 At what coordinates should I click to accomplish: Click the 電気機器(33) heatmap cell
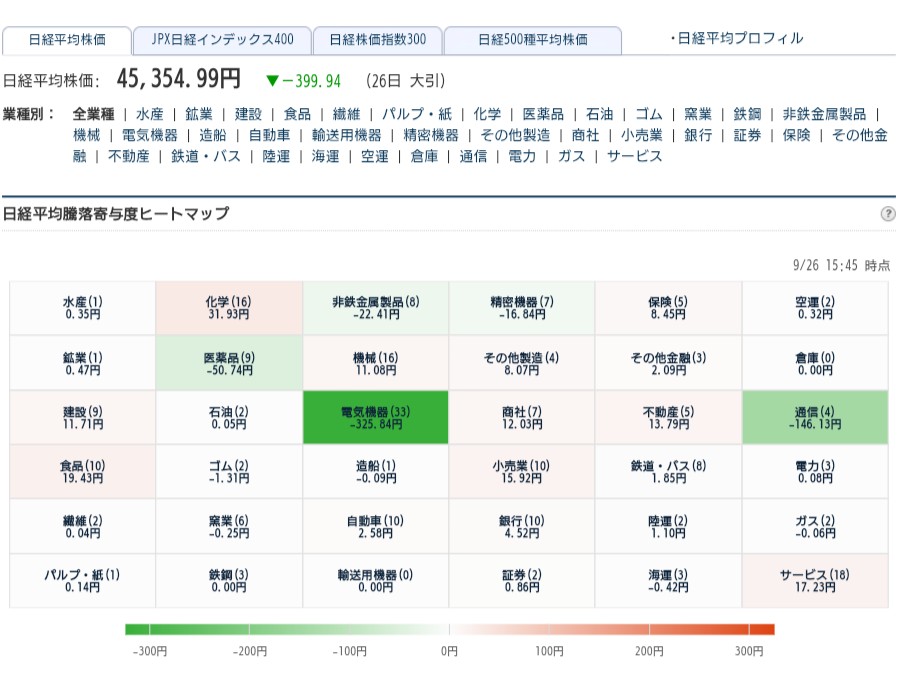376,417
